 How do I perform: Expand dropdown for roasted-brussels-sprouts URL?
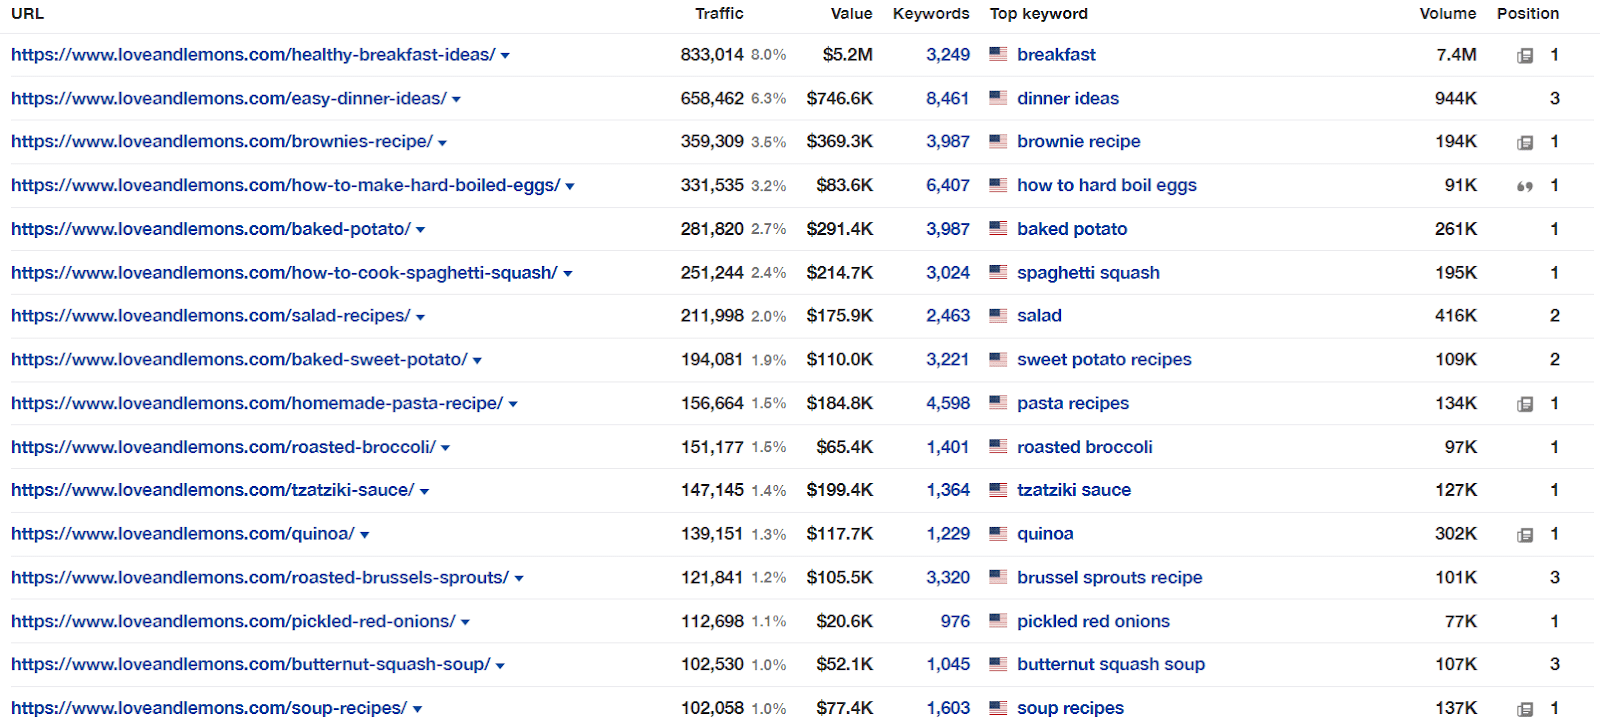click(519, 579)
